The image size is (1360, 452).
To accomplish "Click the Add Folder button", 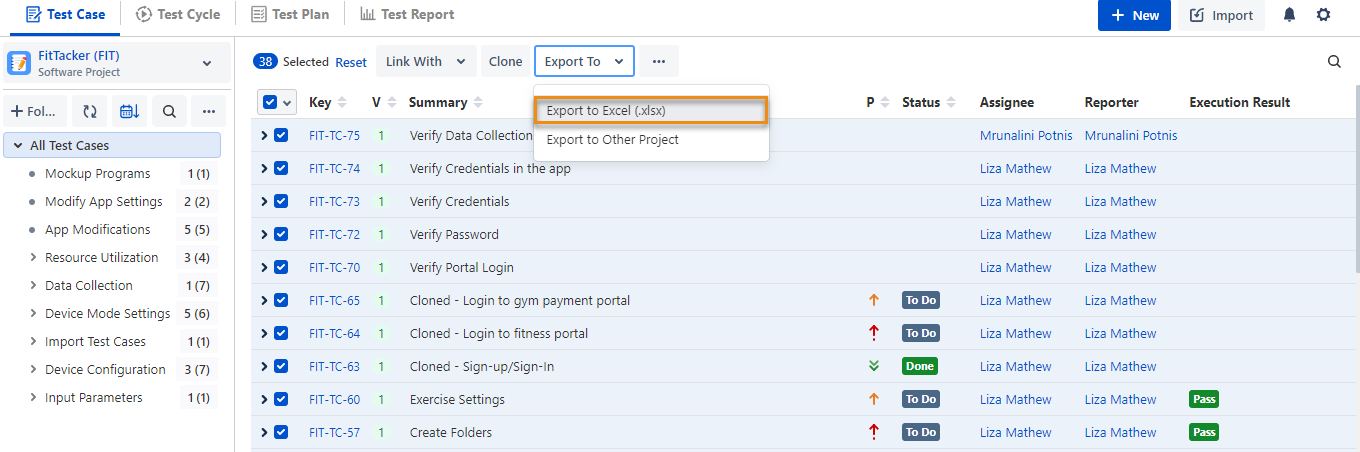I will [36, 112].
